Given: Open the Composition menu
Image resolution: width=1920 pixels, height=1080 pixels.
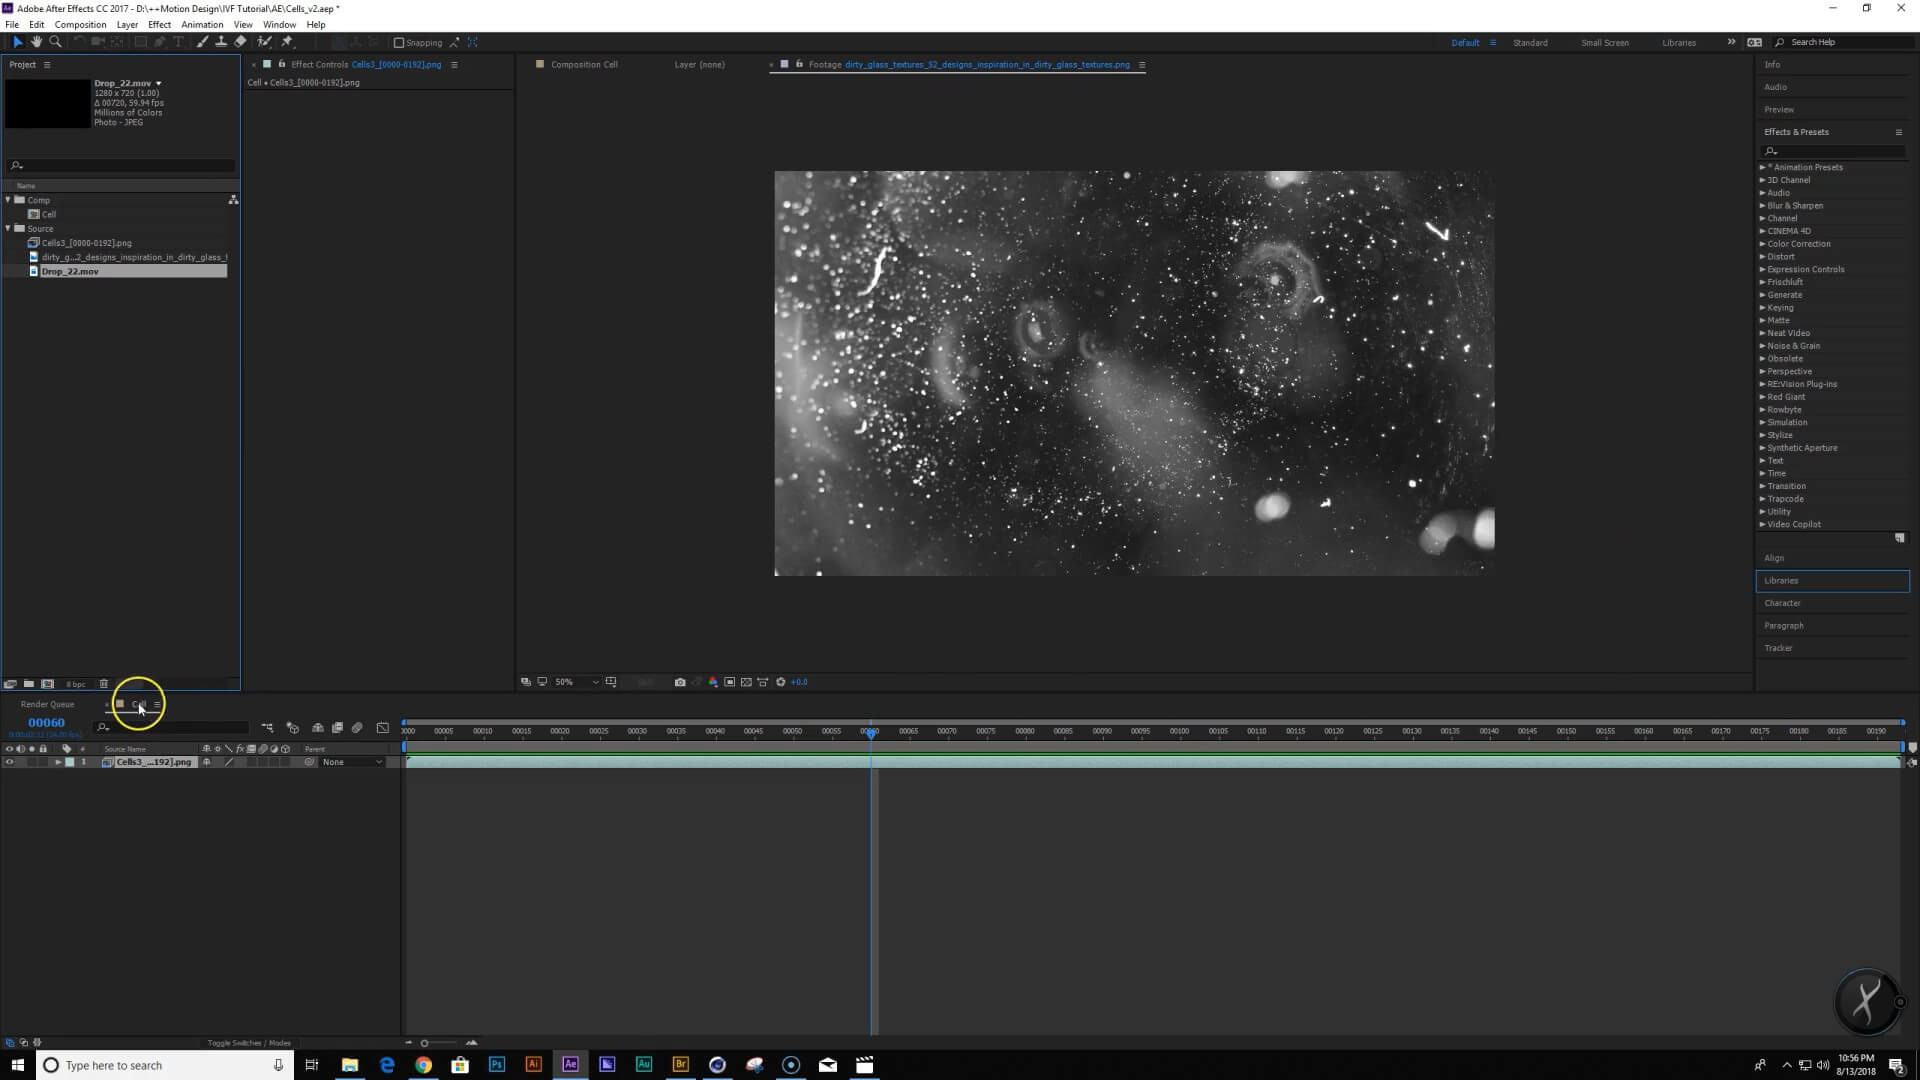Looking at the screenshot, I should pyautogui.click(x=80, y=24).
